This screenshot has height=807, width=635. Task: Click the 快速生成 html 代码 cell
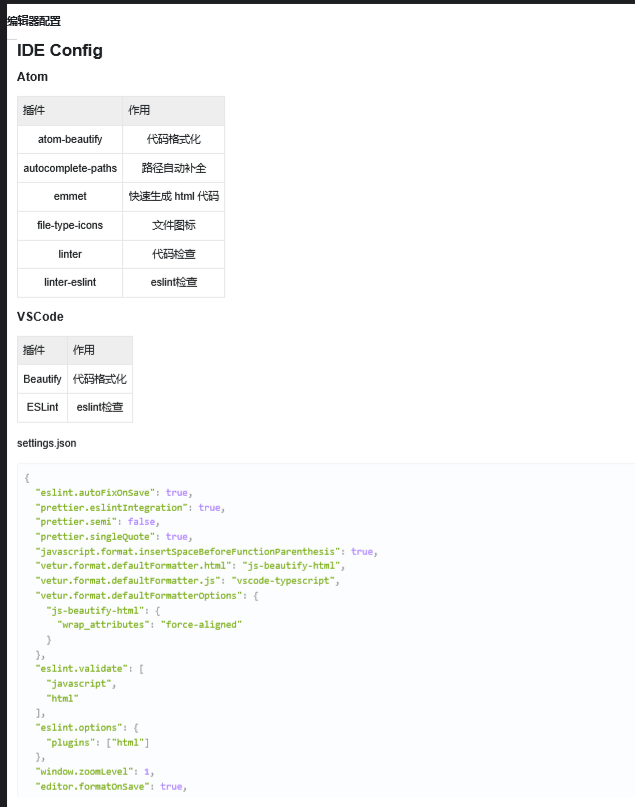(174, 197)
